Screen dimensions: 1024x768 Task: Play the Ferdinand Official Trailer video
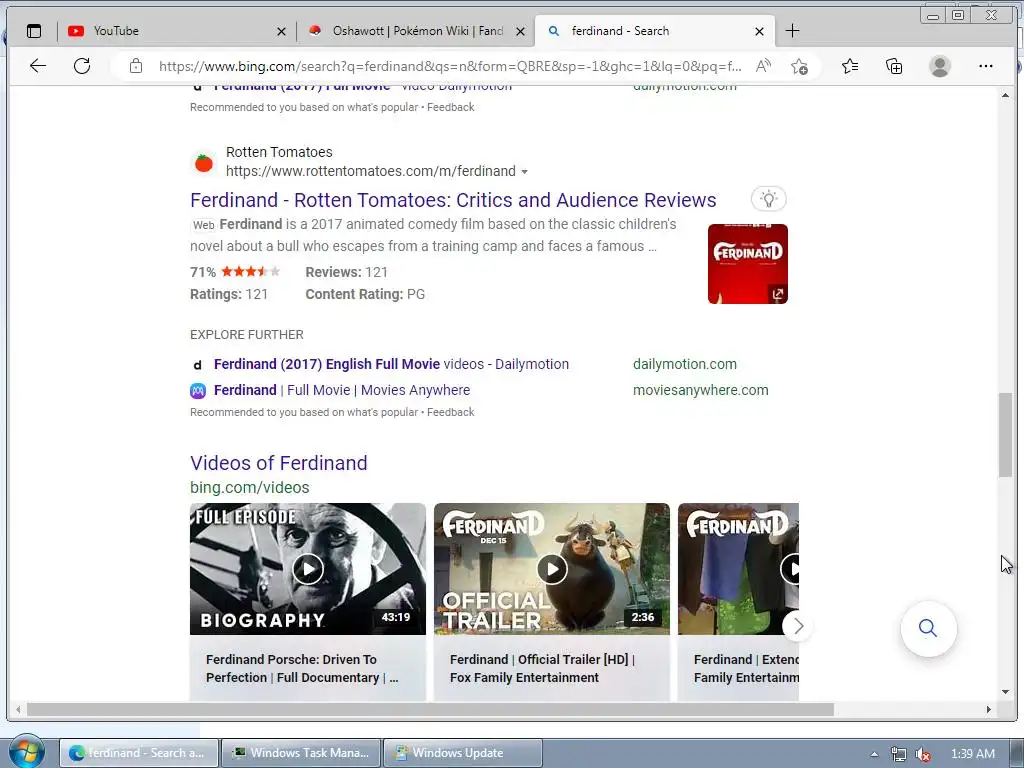pos(552,569)
